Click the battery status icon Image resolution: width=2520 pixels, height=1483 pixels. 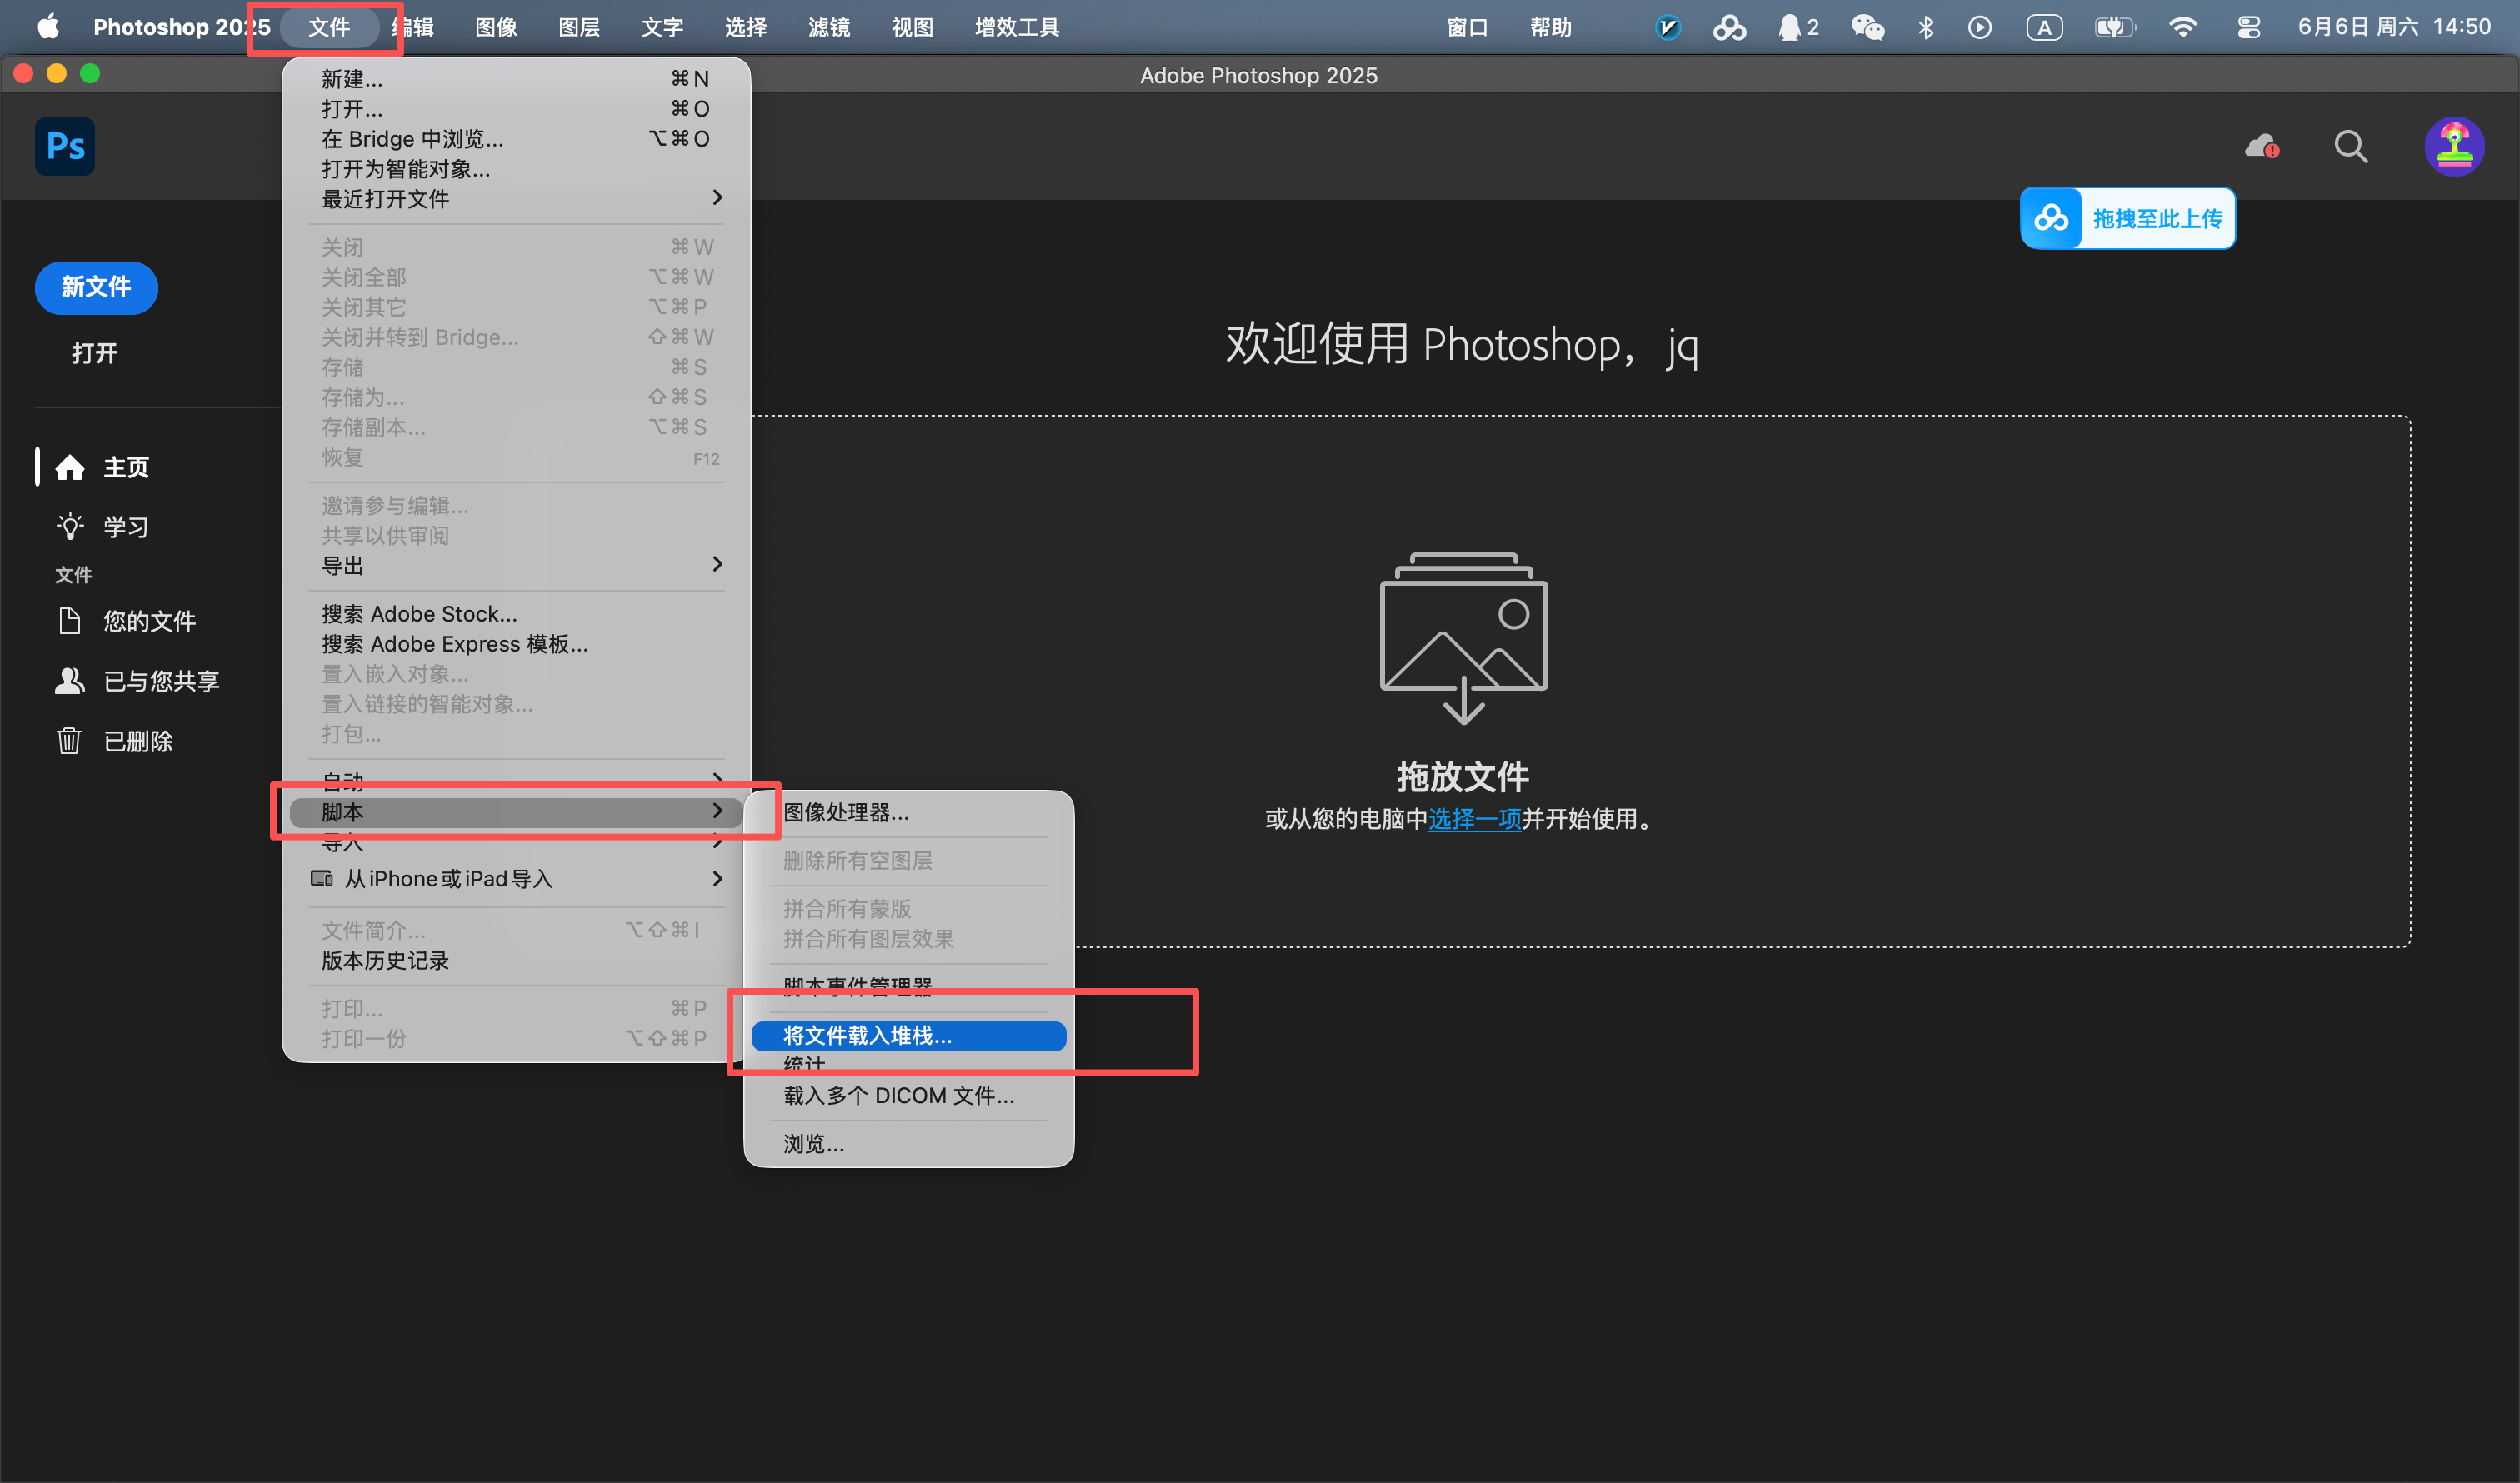point(2115,27)
